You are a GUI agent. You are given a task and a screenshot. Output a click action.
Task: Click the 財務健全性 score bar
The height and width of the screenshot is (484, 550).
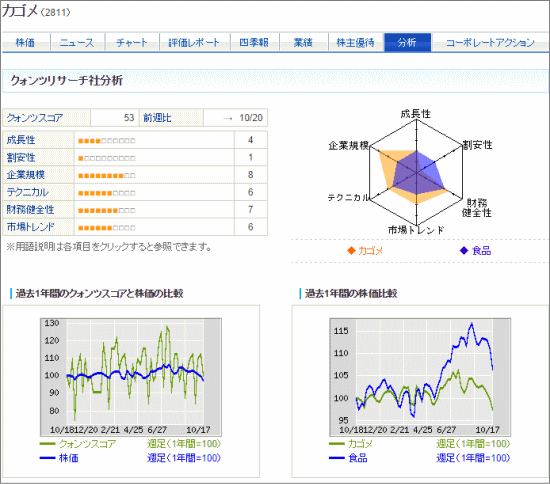(x=107, y=211)
